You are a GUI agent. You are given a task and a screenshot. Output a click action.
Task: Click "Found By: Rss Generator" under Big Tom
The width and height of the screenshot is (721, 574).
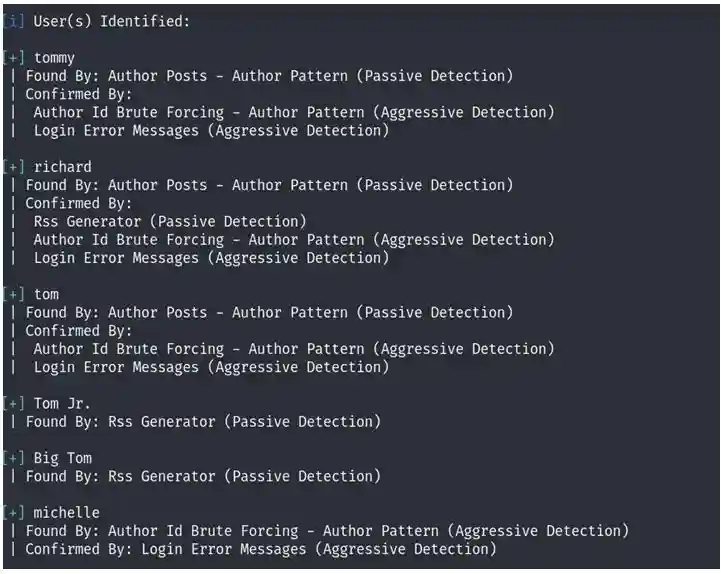tap(203, 477)
